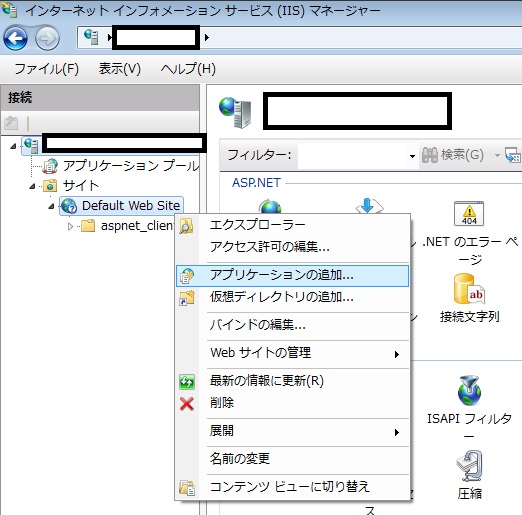Screen dimensions: 522x515
Task: Choose 名前の変更 from context menu
Action: coord(292,459)
